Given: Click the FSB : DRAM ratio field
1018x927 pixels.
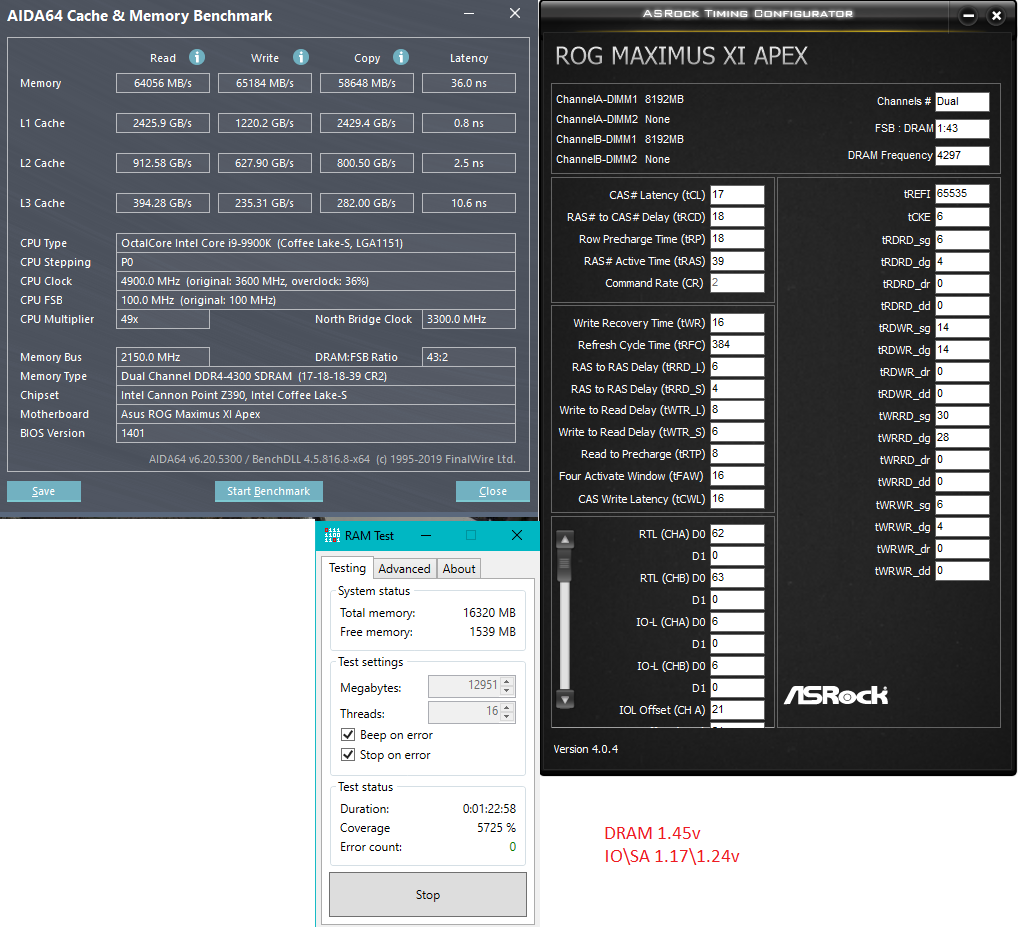Looking at the screenshot, I should click(962, 129).
